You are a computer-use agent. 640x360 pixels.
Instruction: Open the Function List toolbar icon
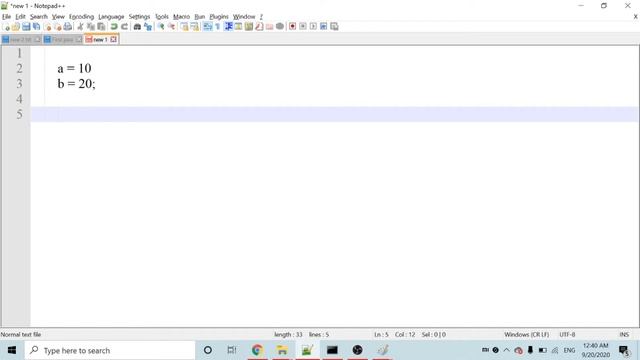click(x=259, y=27)
